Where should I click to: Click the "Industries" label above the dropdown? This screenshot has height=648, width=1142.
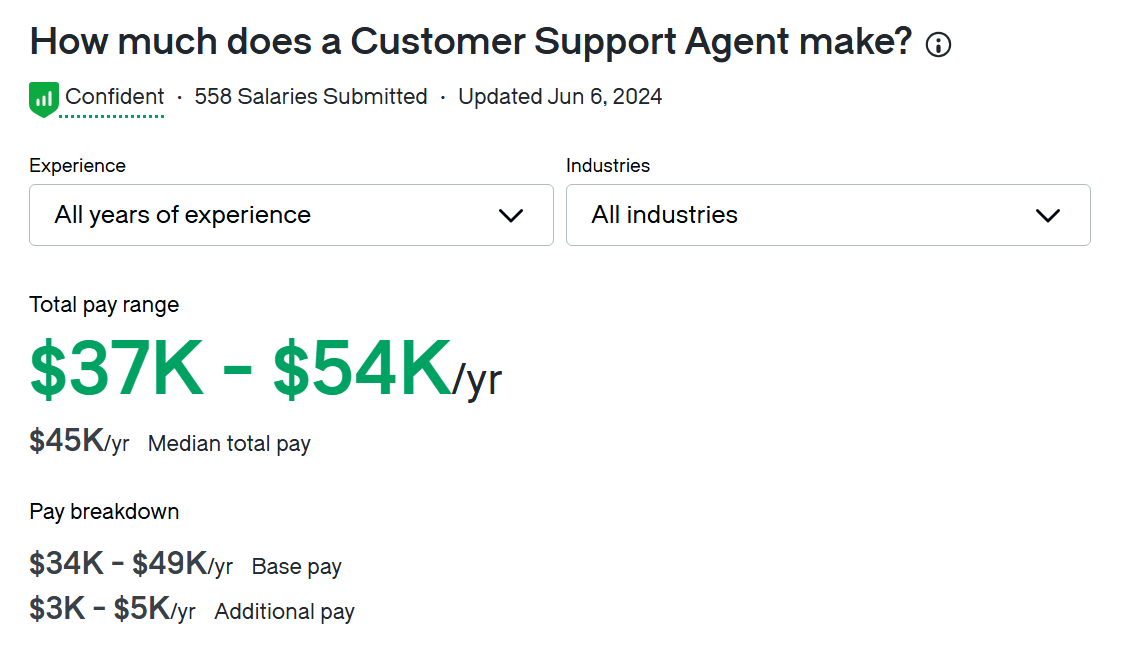(x=607, y=166)
